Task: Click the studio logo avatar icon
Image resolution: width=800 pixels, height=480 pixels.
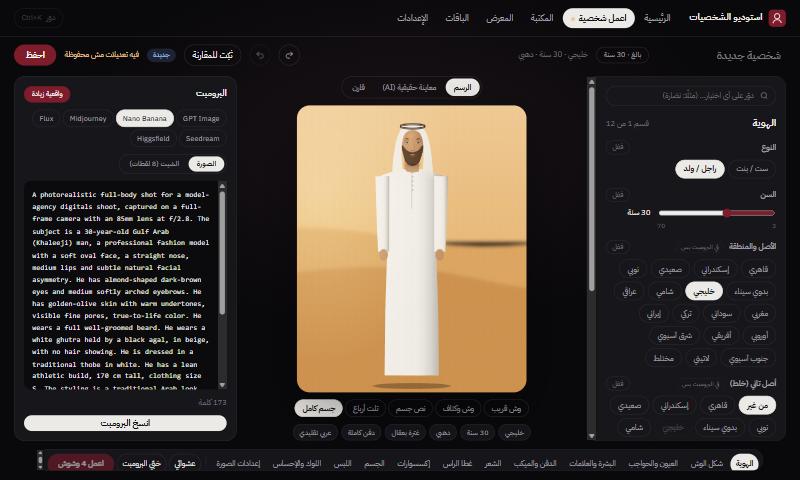Action: point(777,18)
